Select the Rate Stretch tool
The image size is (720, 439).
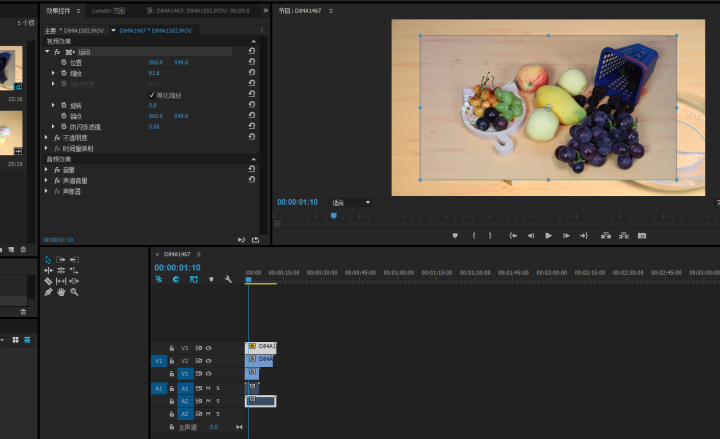click(74, 270)
